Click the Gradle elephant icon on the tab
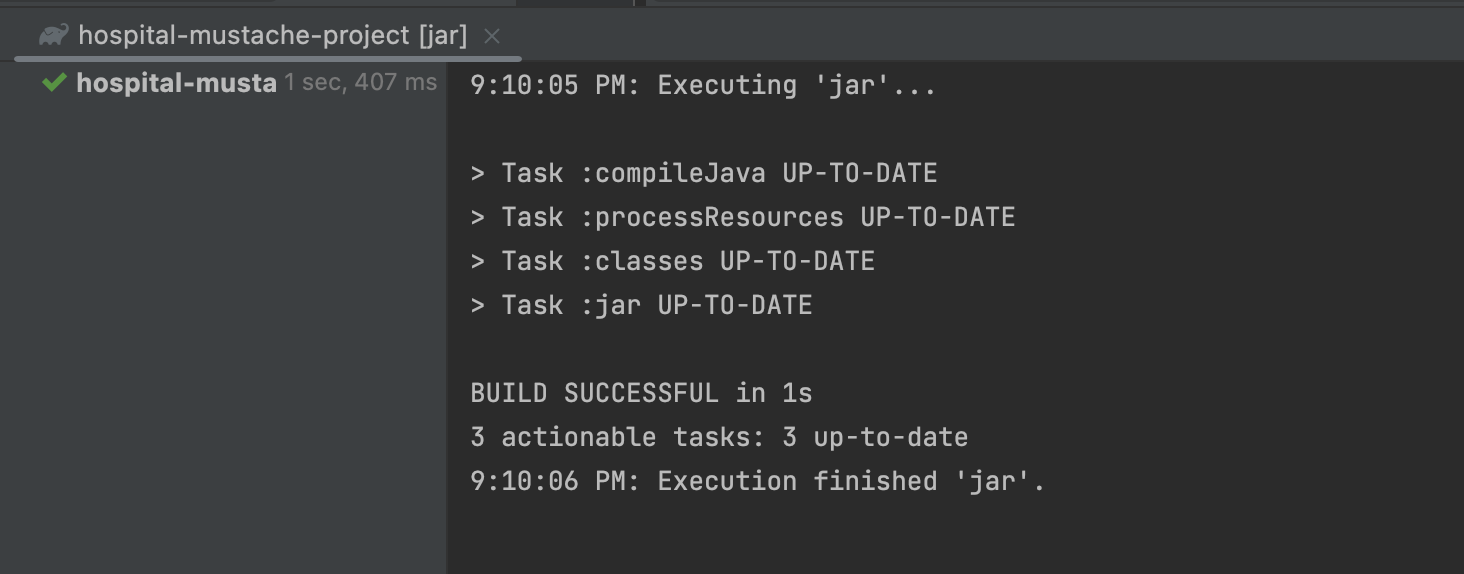Screen dimensions: 1464x574 53,36
